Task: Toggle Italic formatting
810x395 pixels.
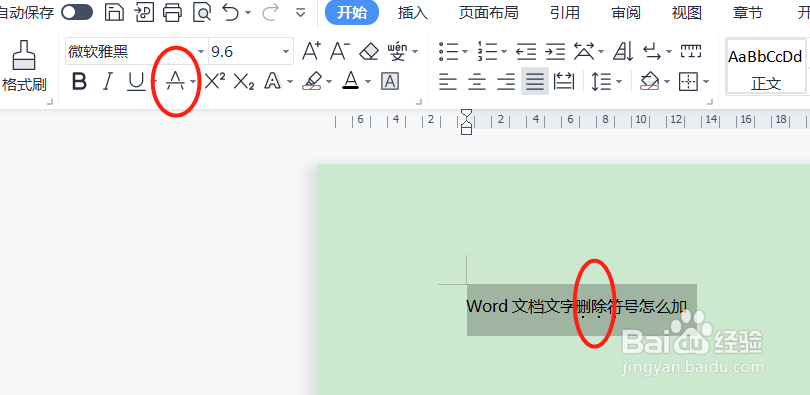Action: click(x=107, y=81)
